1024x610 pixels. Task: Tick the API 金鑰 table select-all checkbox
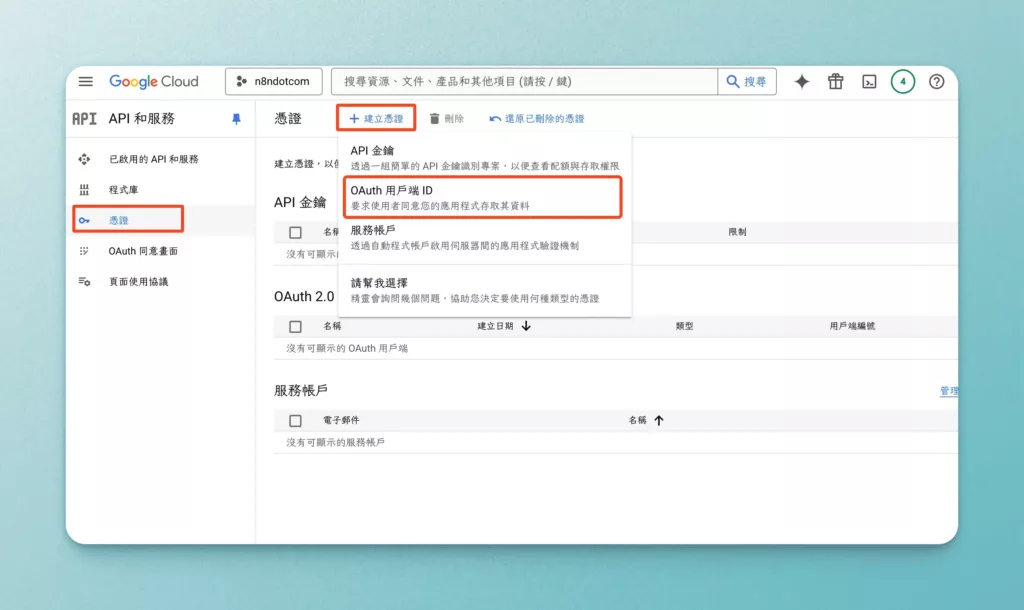click(295, 233)
